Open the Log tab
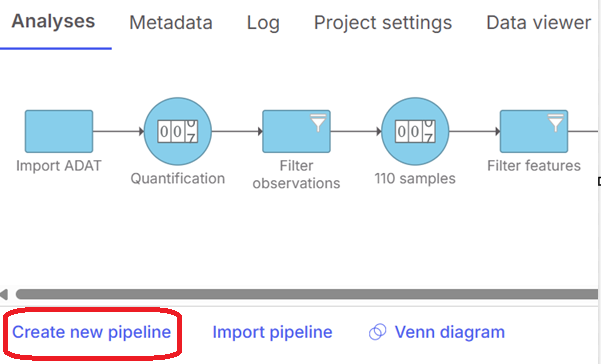 tap(263, 23)
